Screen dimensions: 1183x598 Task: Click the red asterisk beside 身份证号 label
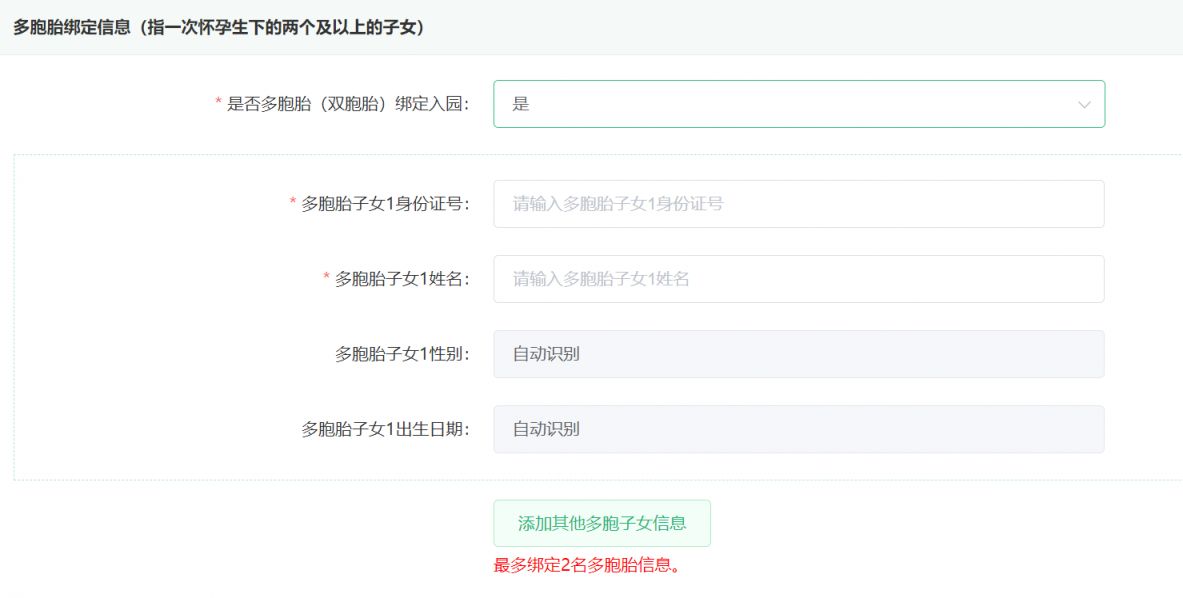tap(293, 202)
